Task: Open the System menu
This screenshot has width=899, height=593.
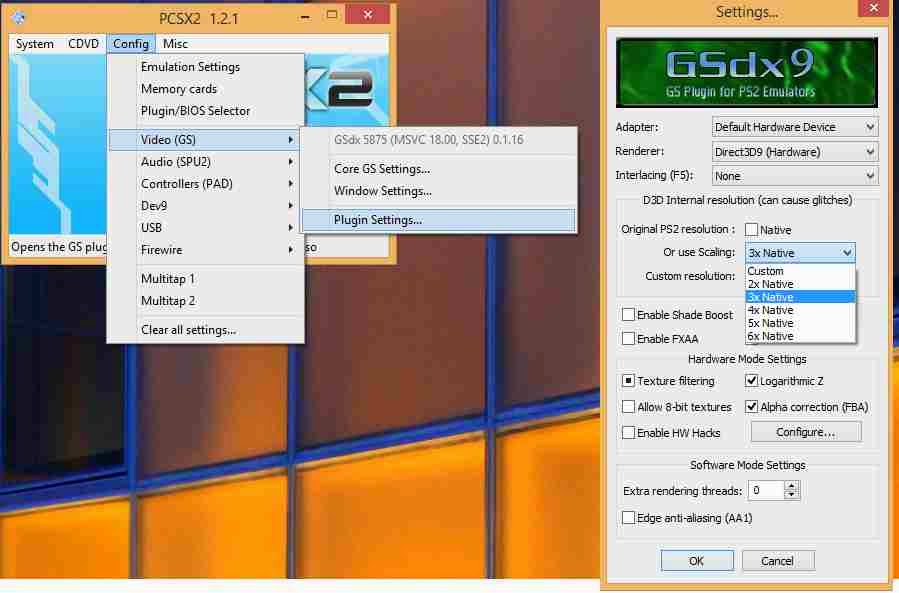Action: (x=33, y=43)
